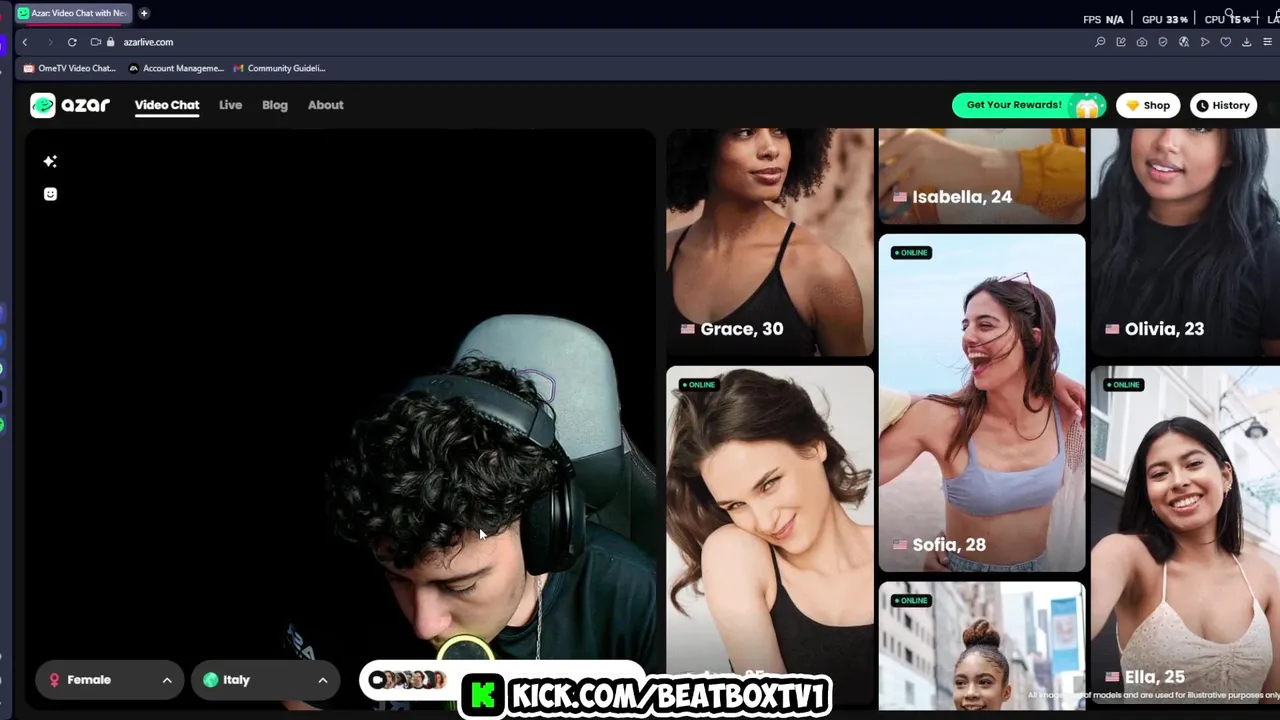
Task: Open the Video Chat tab
Action: pyautogui.click(x=167, y=105)
